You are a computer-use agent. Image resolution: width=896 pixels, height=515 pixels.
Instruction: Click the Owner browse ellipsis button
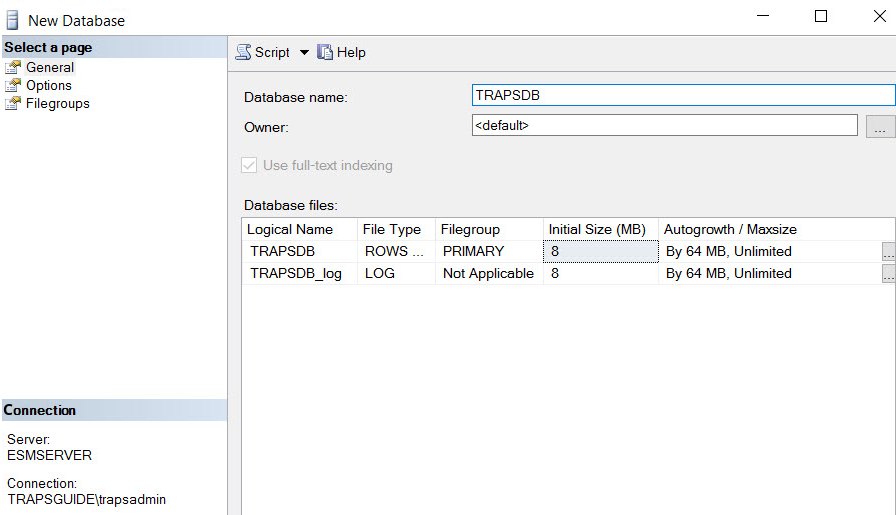(x=879, y=127)
